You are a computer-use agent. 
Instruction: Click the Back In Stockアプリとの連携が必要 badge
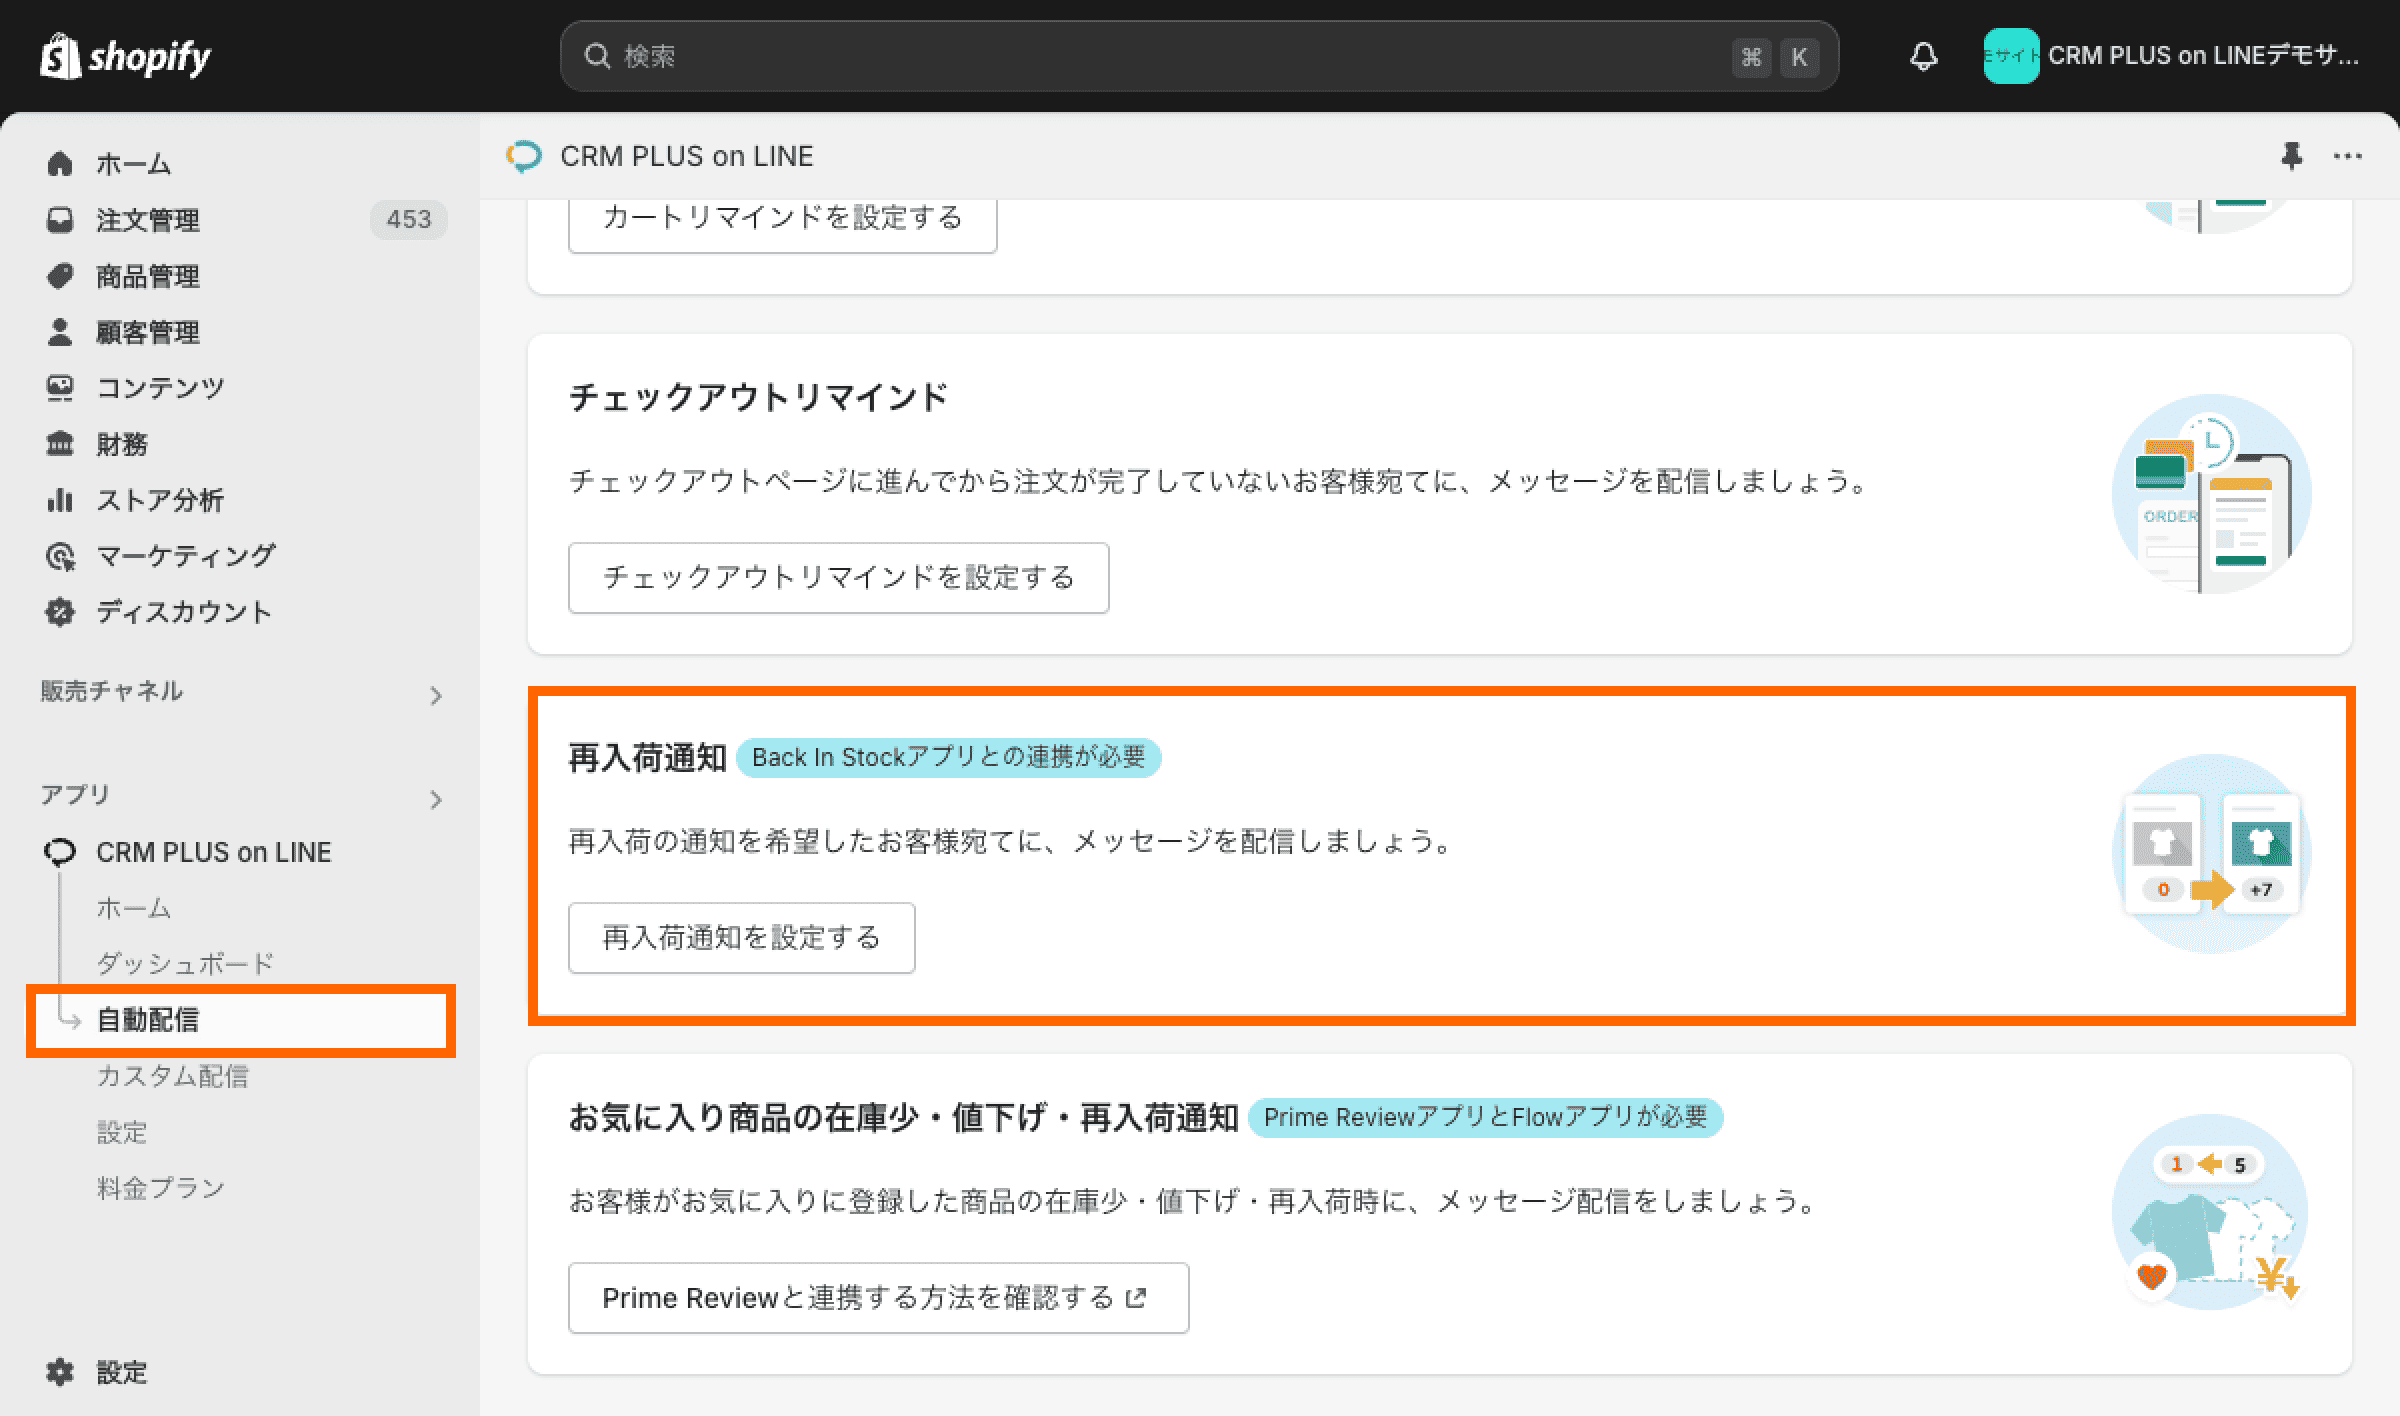coord(948,757)
